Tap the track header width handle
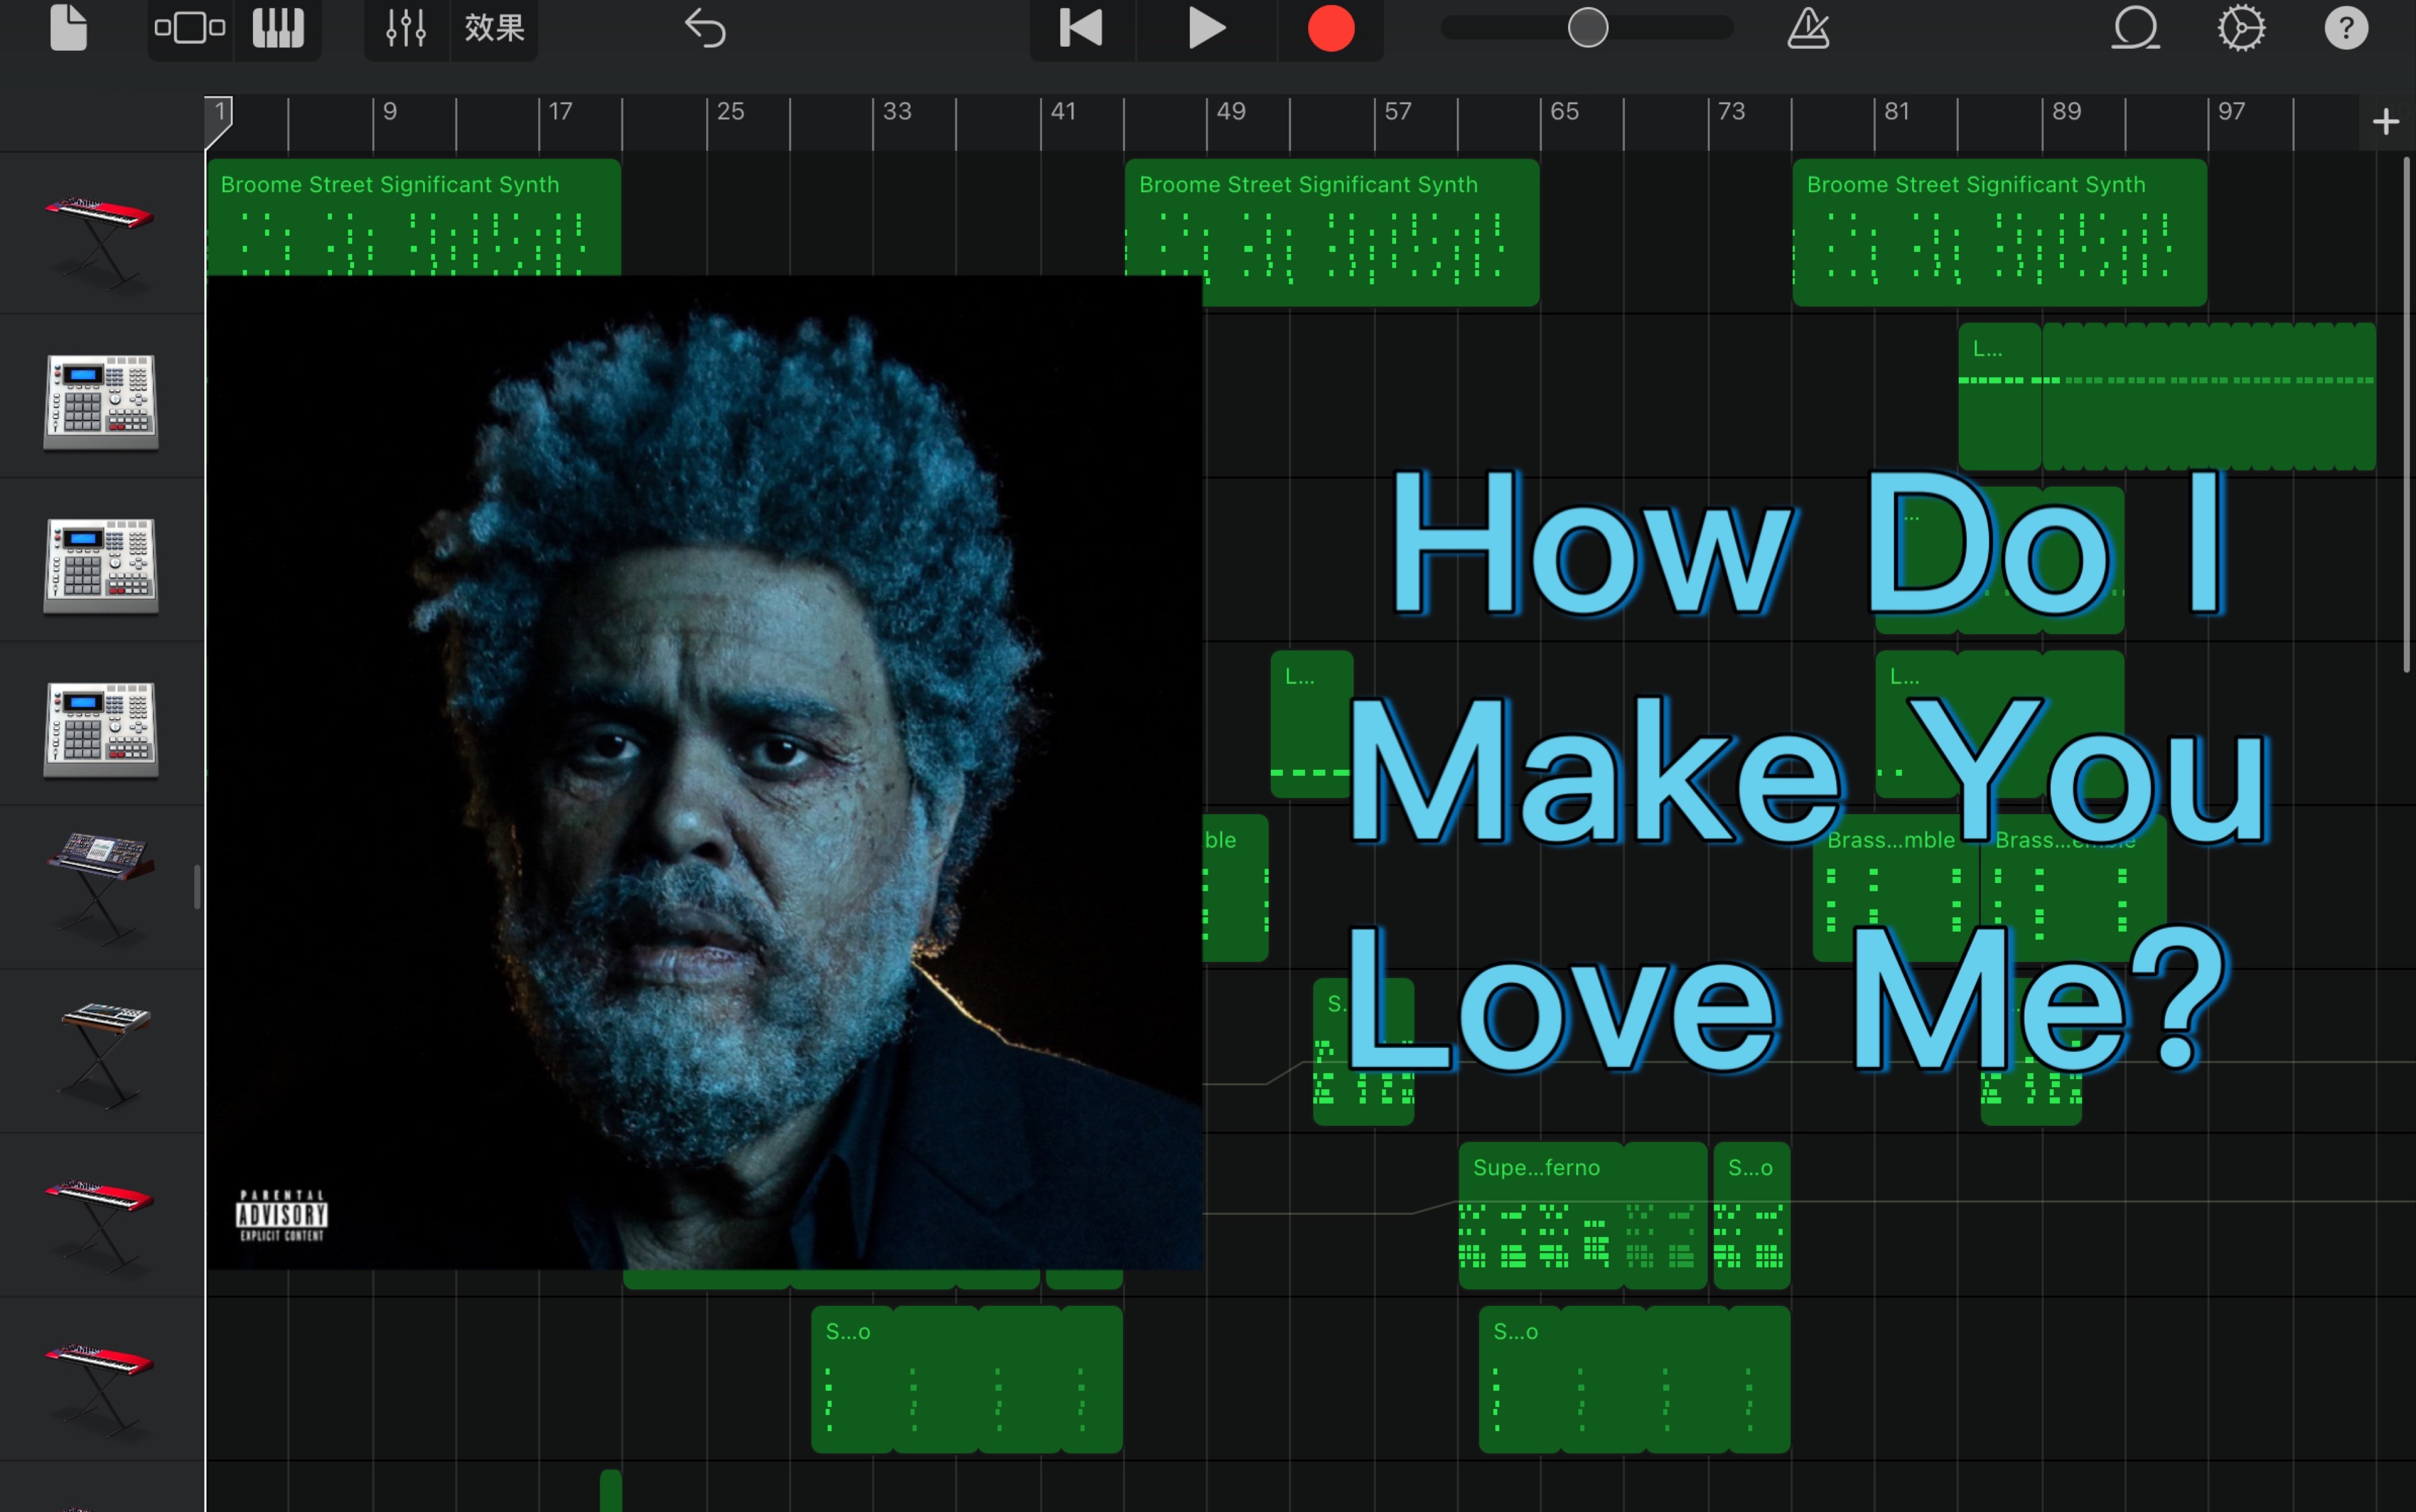Screen dimensions: 2416x1512 click(197, 888)
